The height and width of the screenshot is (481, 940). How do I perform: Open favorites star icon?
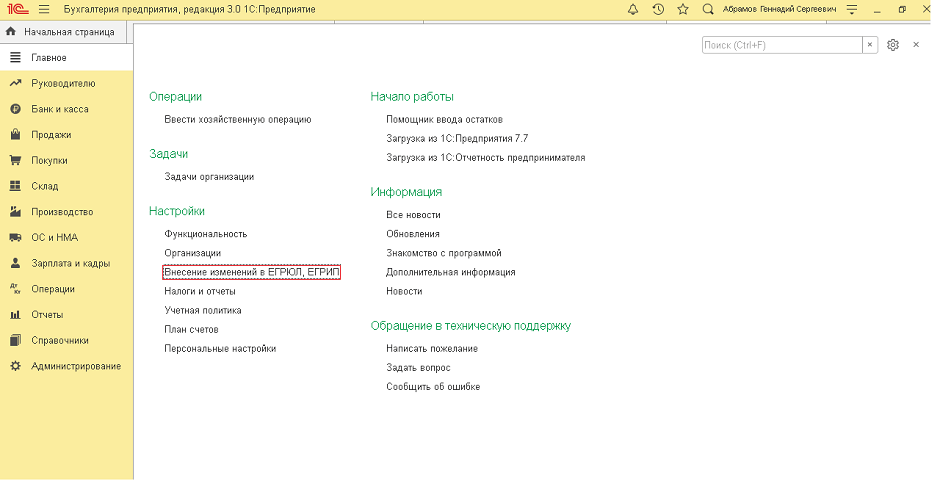(683, 10)
